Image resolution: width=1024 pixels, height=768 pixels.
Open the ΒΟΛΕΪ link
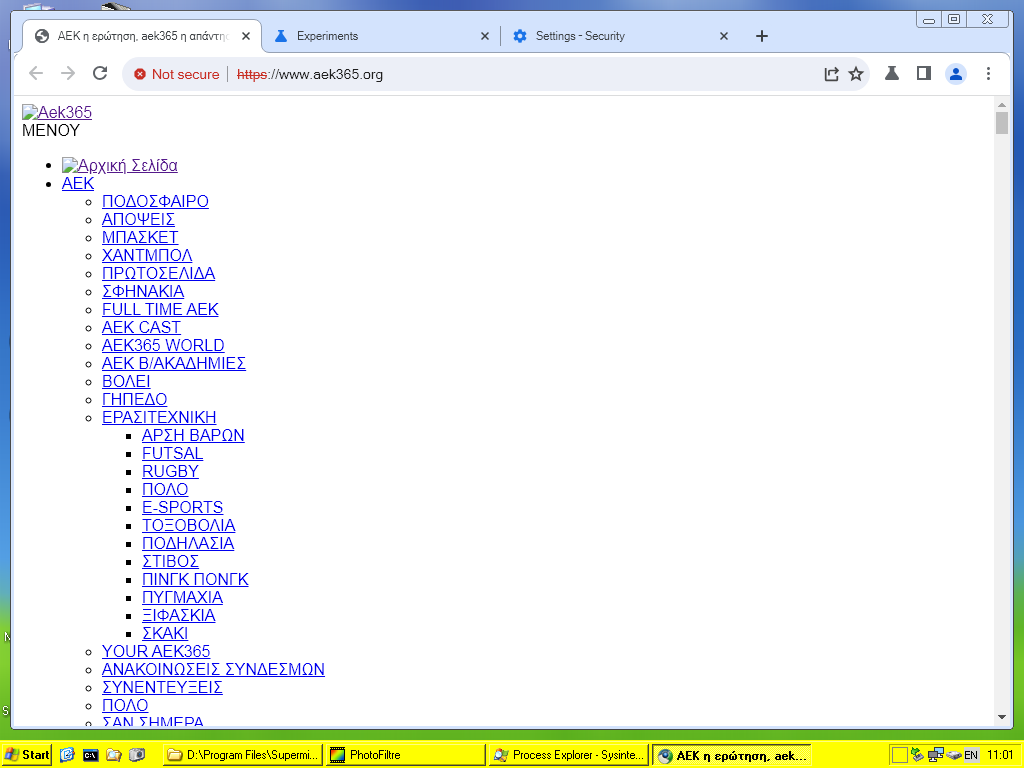pos(126,381)
